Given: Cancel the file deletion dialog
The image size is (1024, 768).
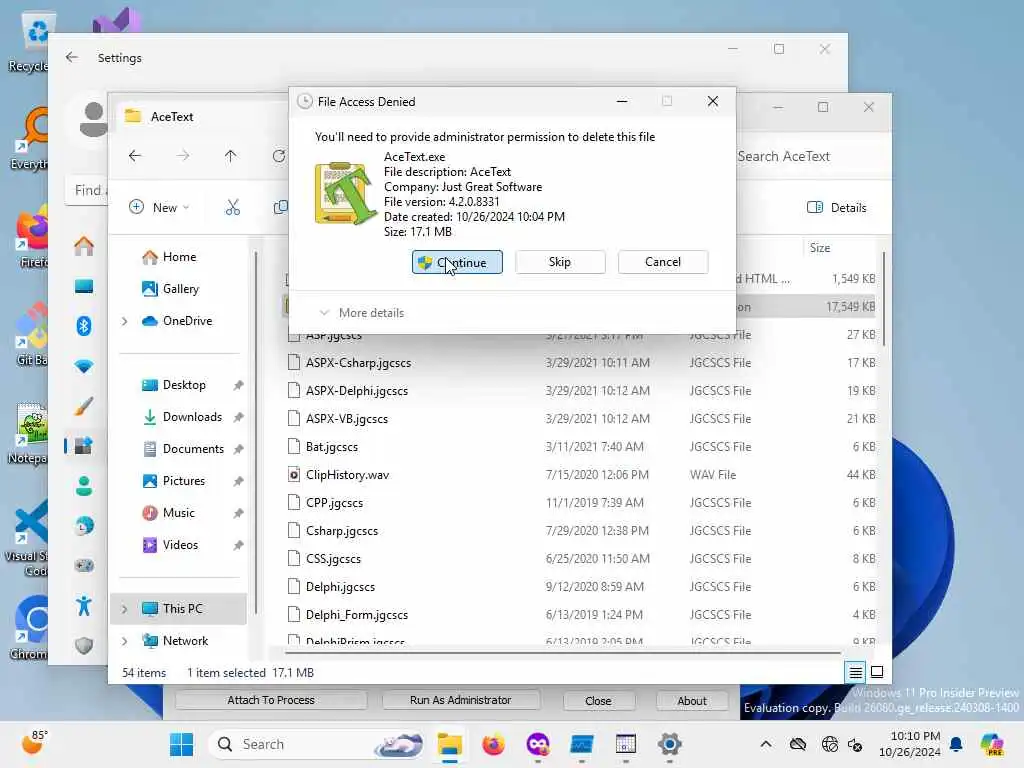Looking at the screenshot, I should pyautogui.click(x=663, y=262).
